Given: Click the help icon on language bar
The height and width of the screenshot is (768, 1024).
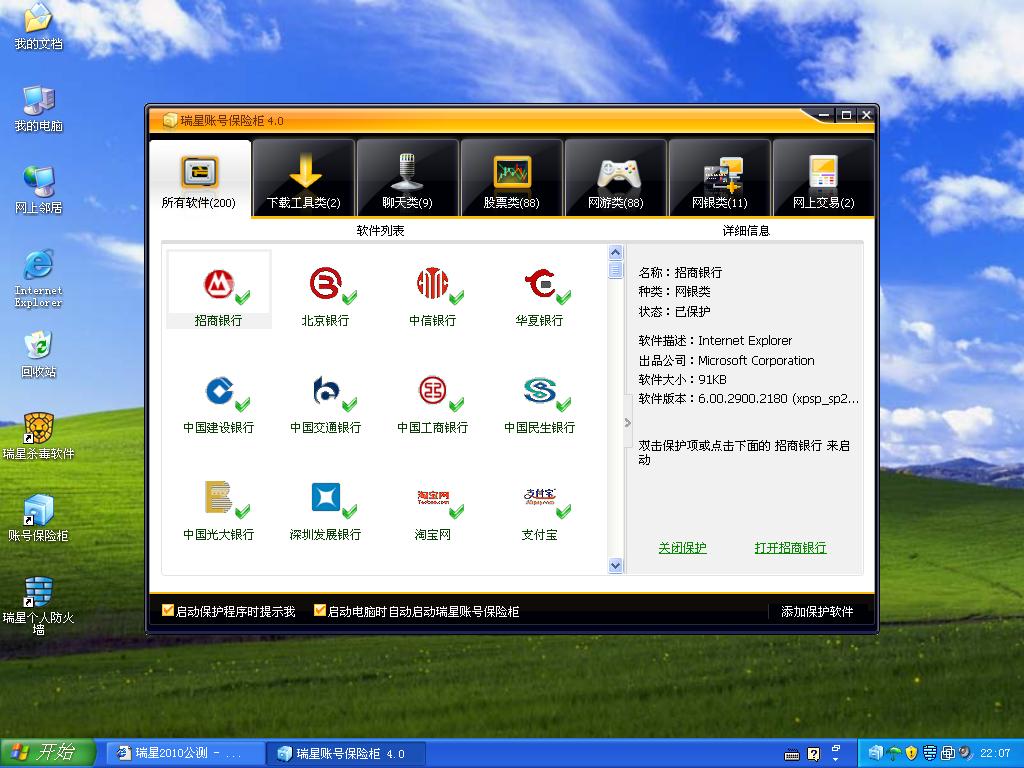Looking at the screenshot, I should tap(814, 754).
